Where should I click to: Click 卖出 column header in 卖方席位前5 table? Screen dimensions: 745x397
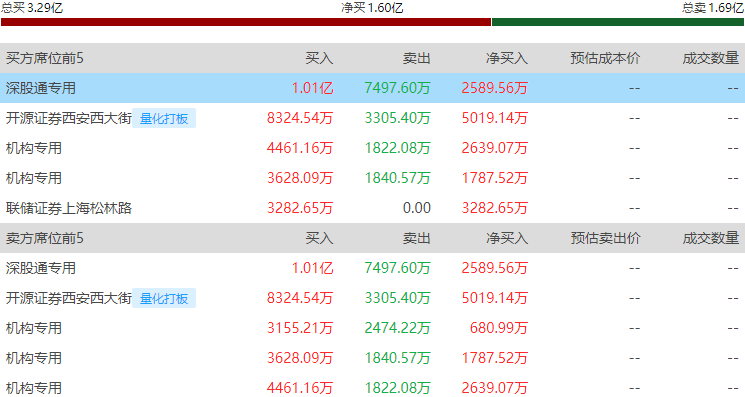coord(416,238)
